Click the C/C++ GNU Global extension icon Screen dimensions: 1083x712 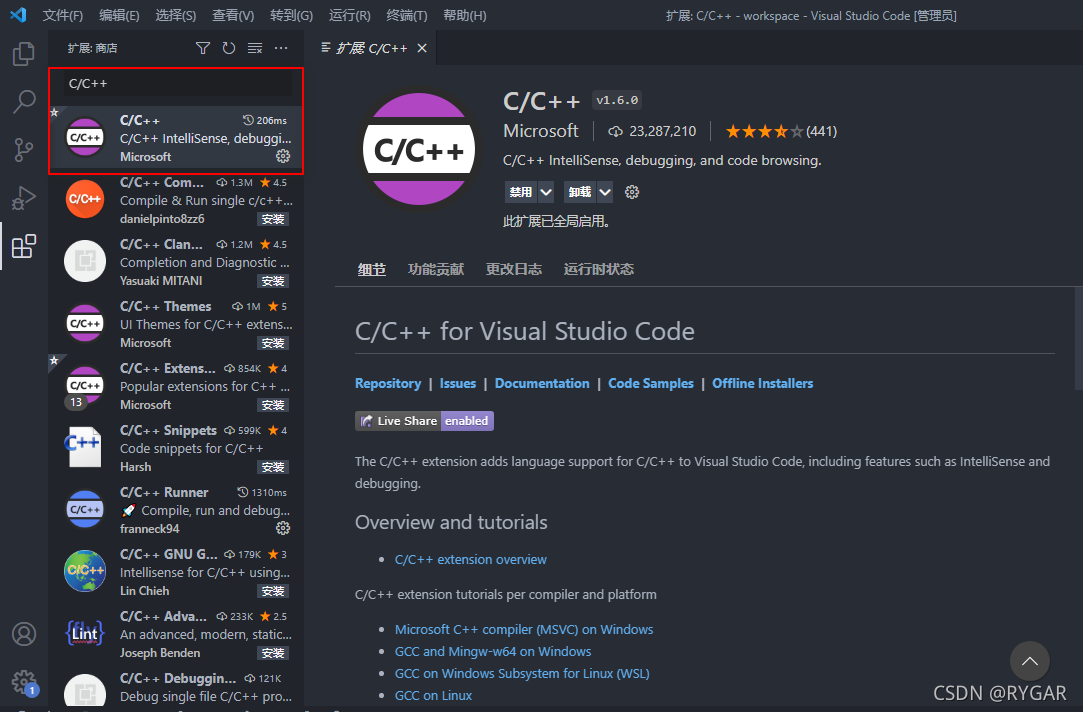click(x=84, y=570)
